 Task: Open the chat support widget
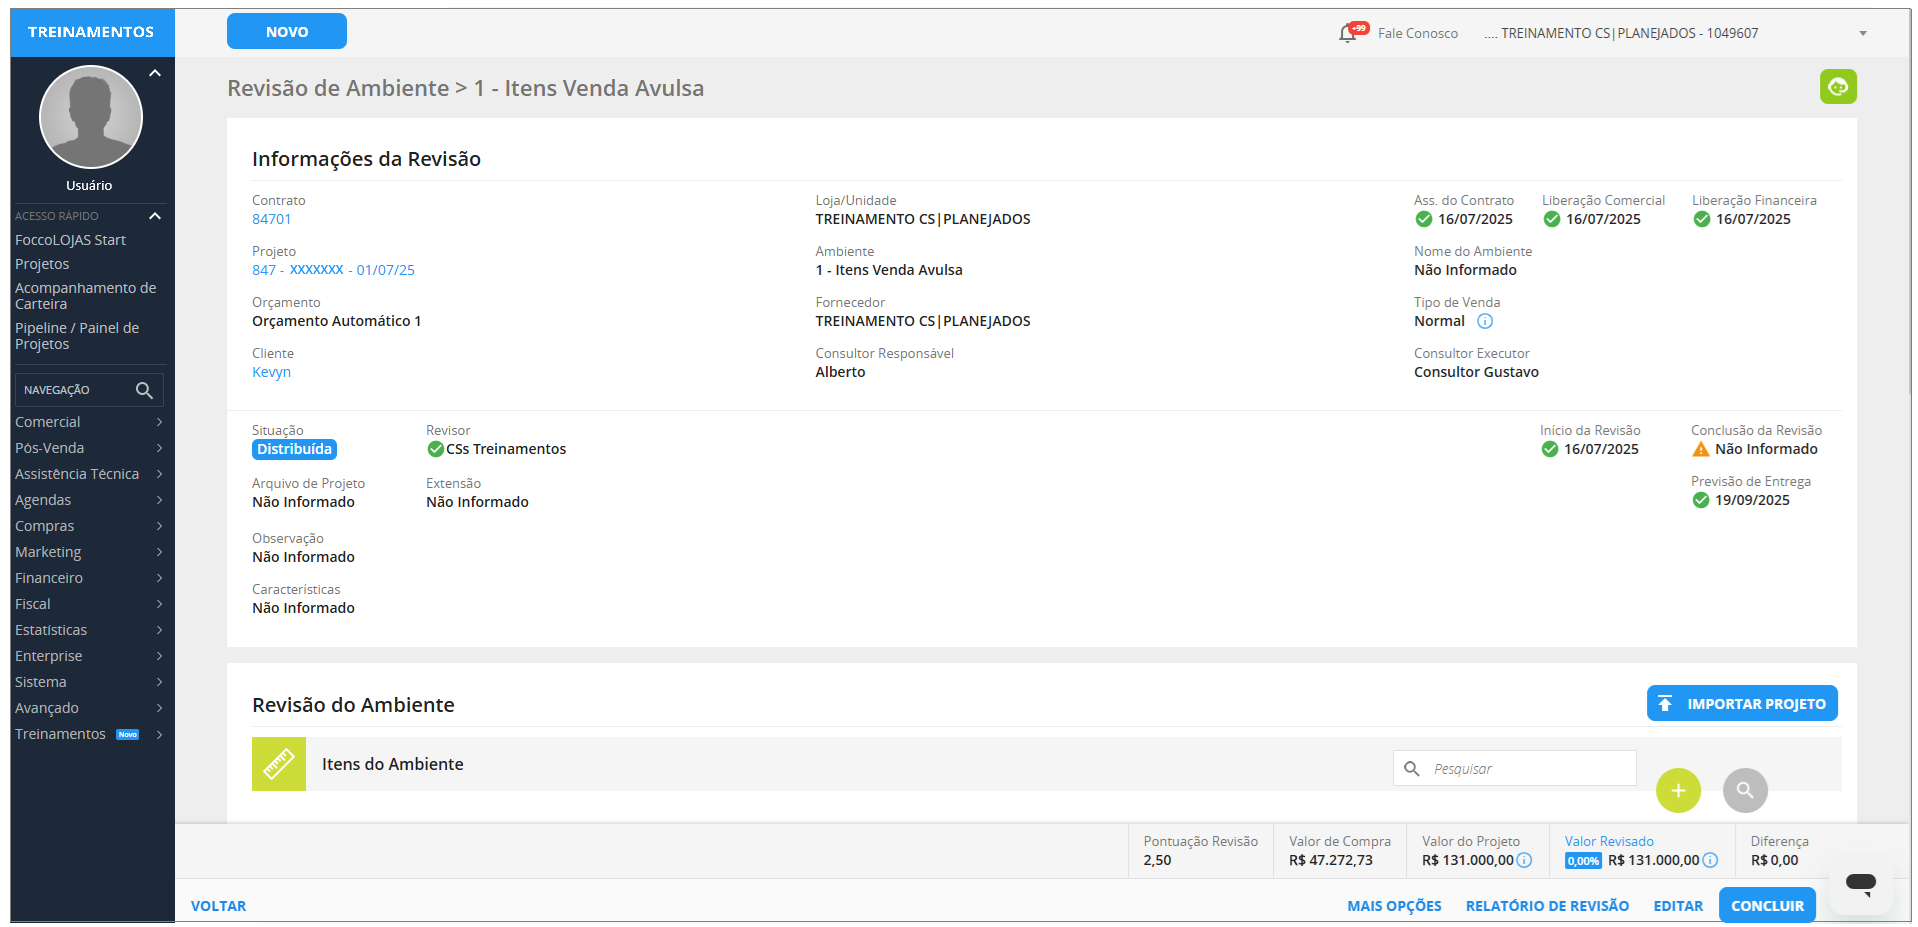click(1860, 883)
